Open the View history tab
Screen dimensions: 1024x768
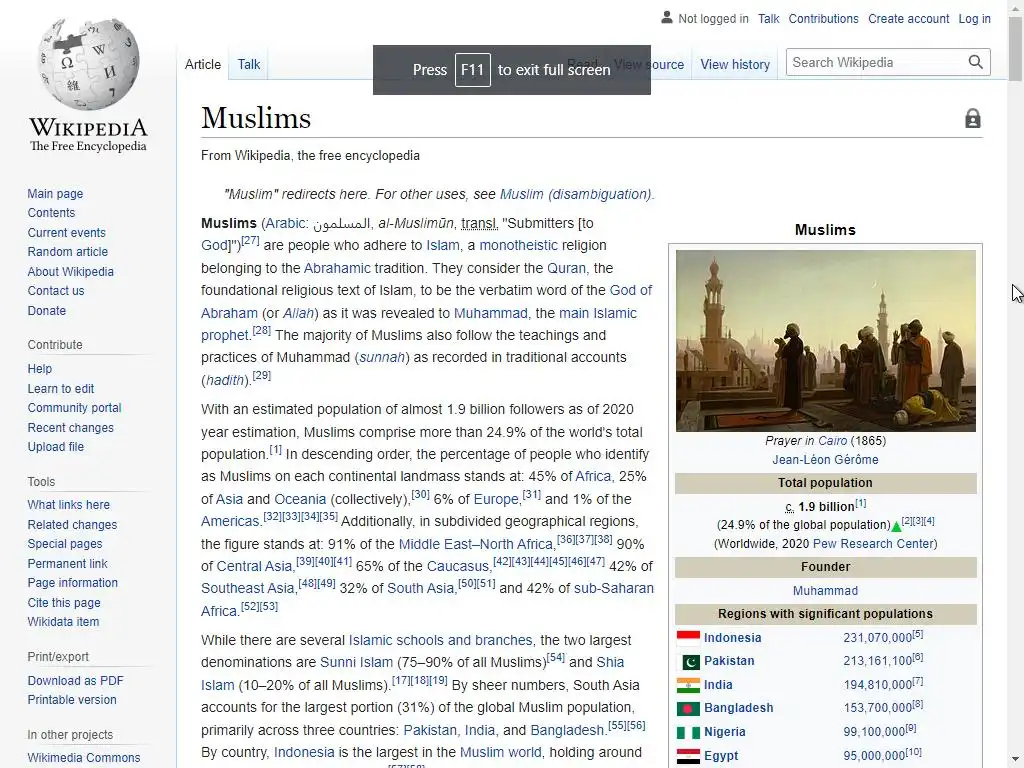735,65
